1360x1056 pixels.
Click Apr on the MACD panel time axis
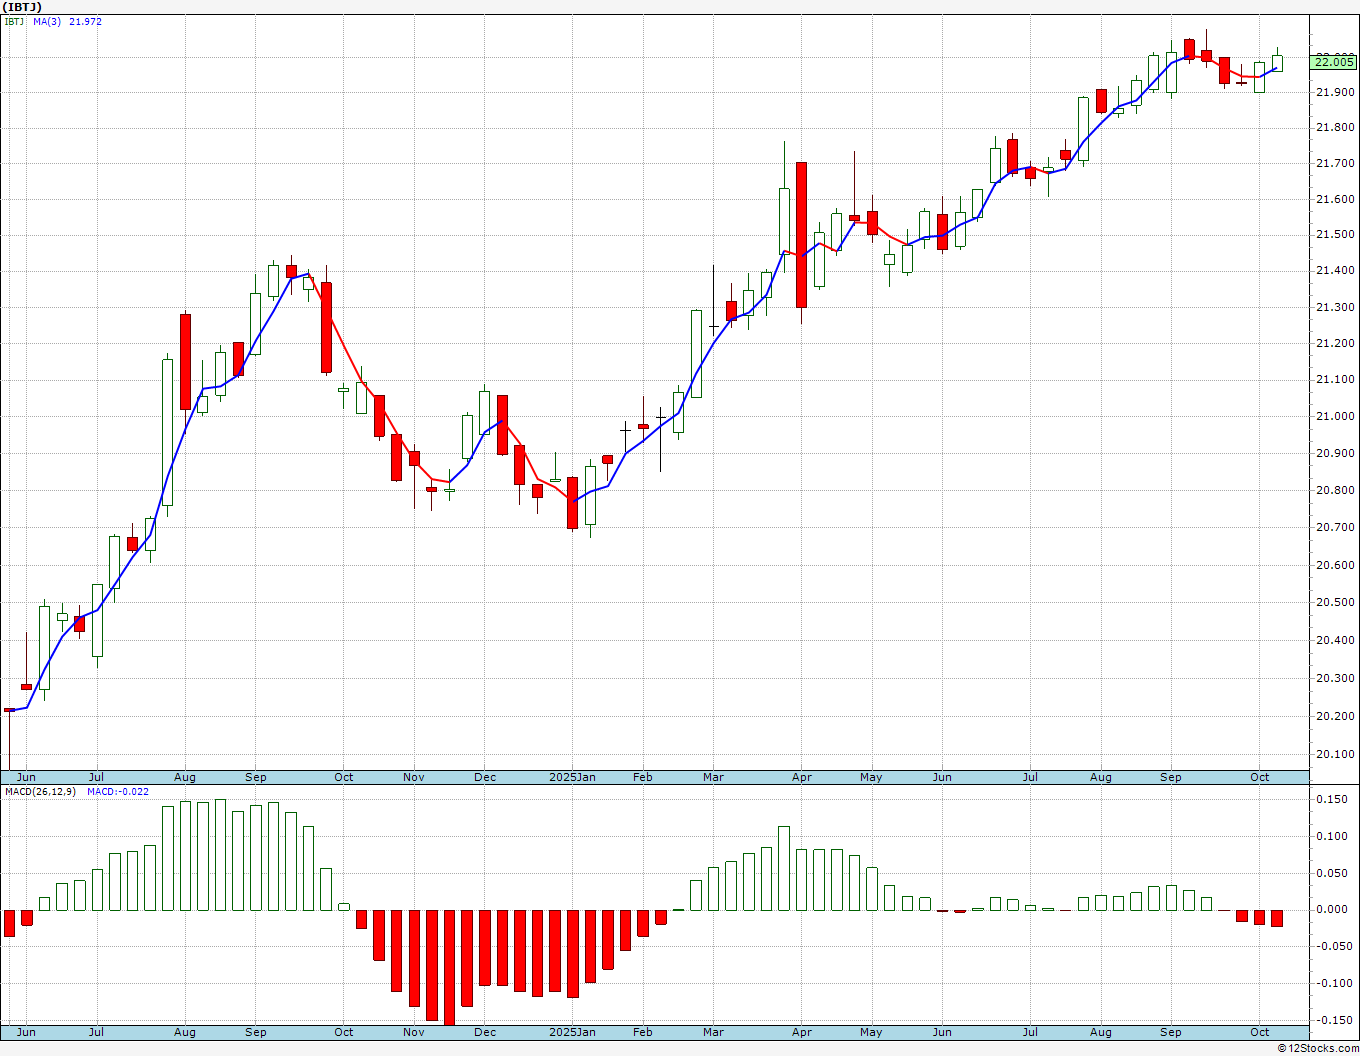tap(801, 1032)
